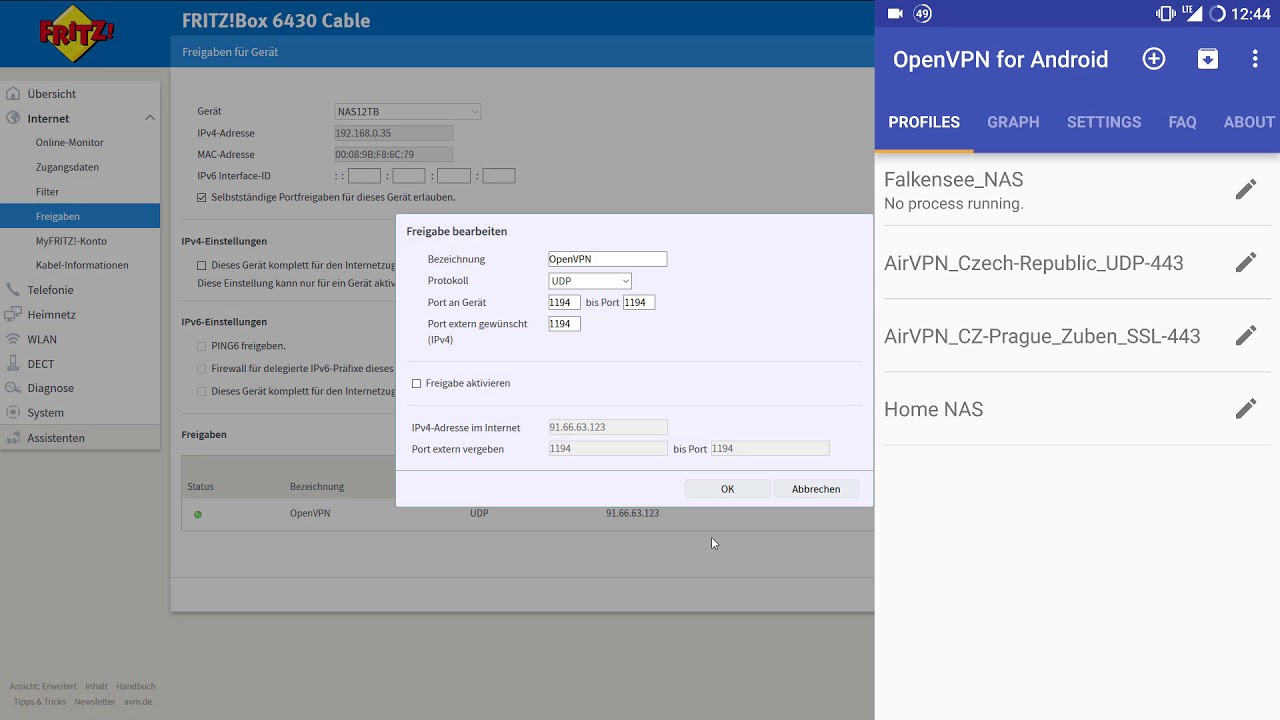Toggle Firewall für delegierte IPv6-Präfixe checkbox

202,369
